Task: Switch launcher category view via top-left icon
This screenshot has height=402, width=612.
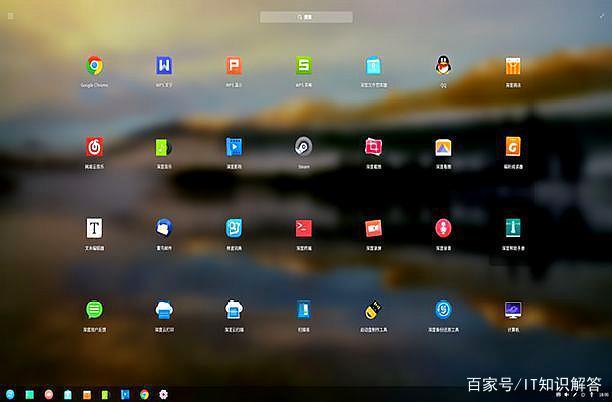Action: (x=11, y=16)
